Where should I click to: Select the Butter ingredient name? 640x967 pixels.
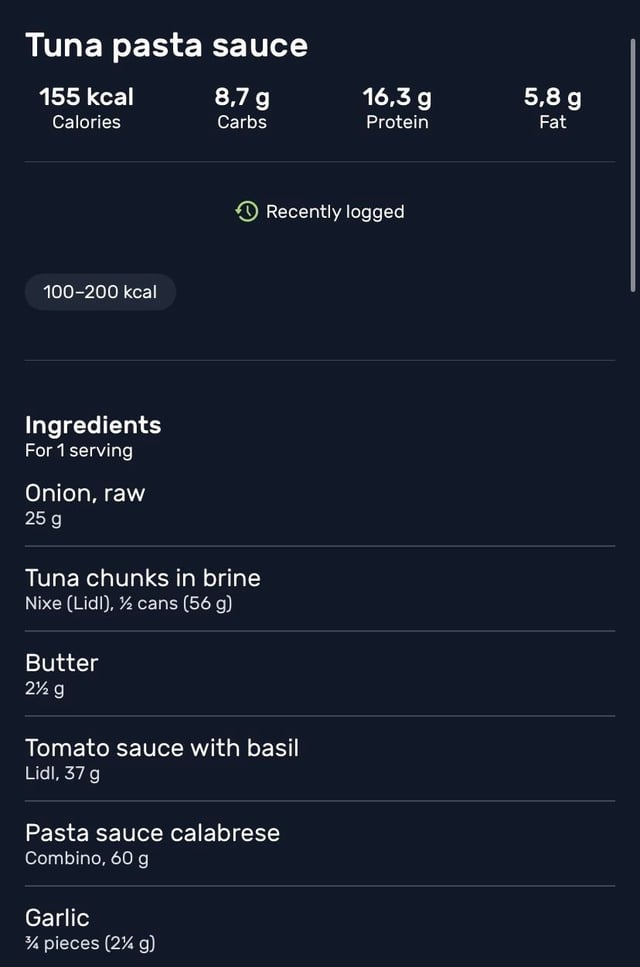pyautogui.click(x=62, y=663)
